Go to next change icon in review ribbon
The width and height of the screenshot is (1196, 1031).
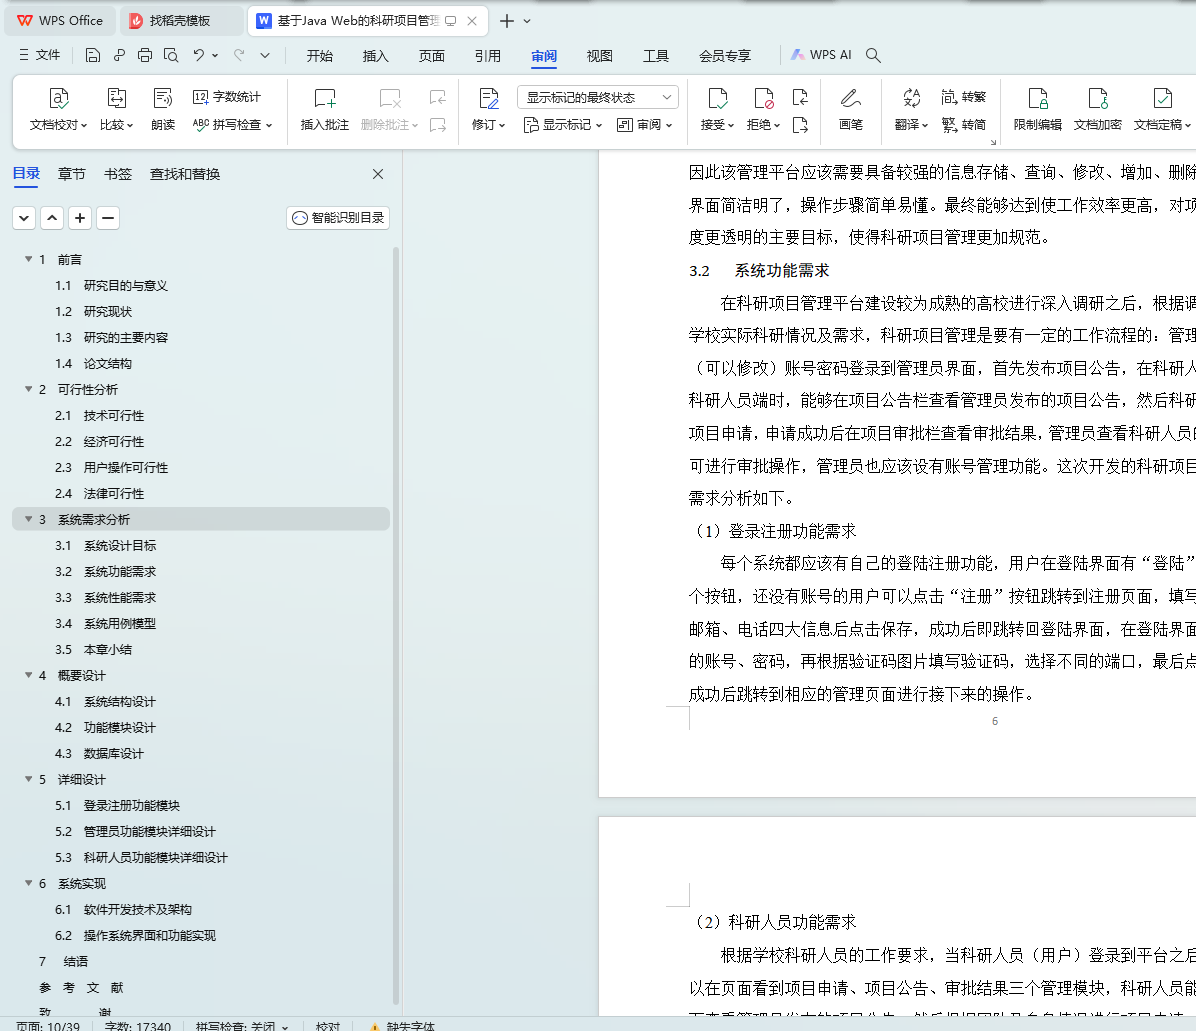tap(799, 125)
